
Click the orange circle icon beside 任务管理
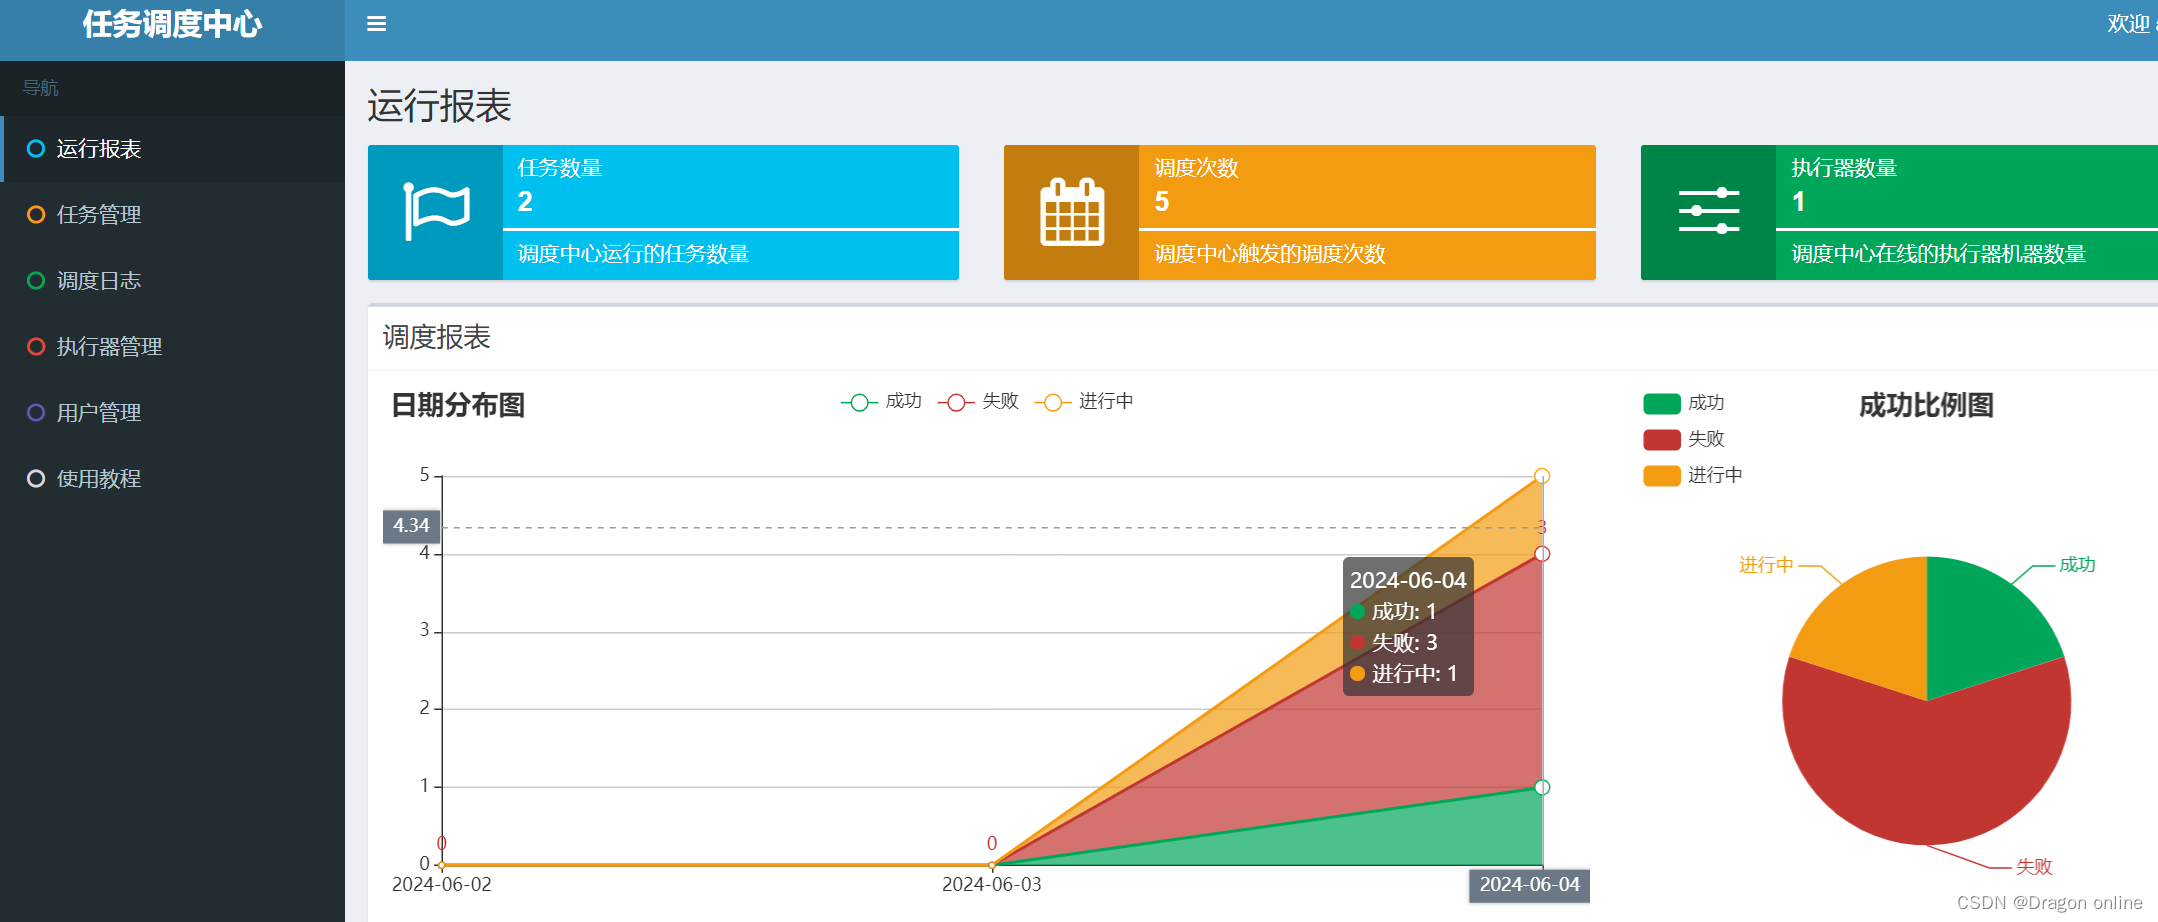pyautogui.click(x=36, y=215)
